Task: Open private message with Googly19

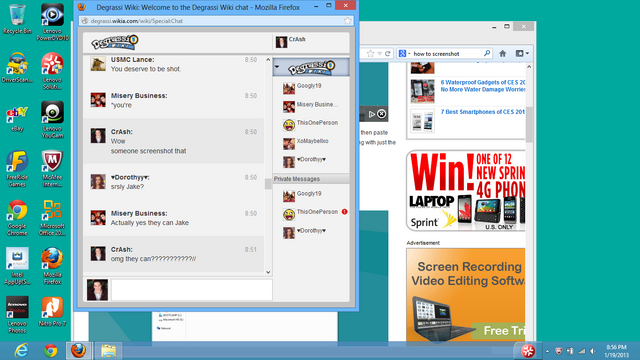Action: (311, 195)
